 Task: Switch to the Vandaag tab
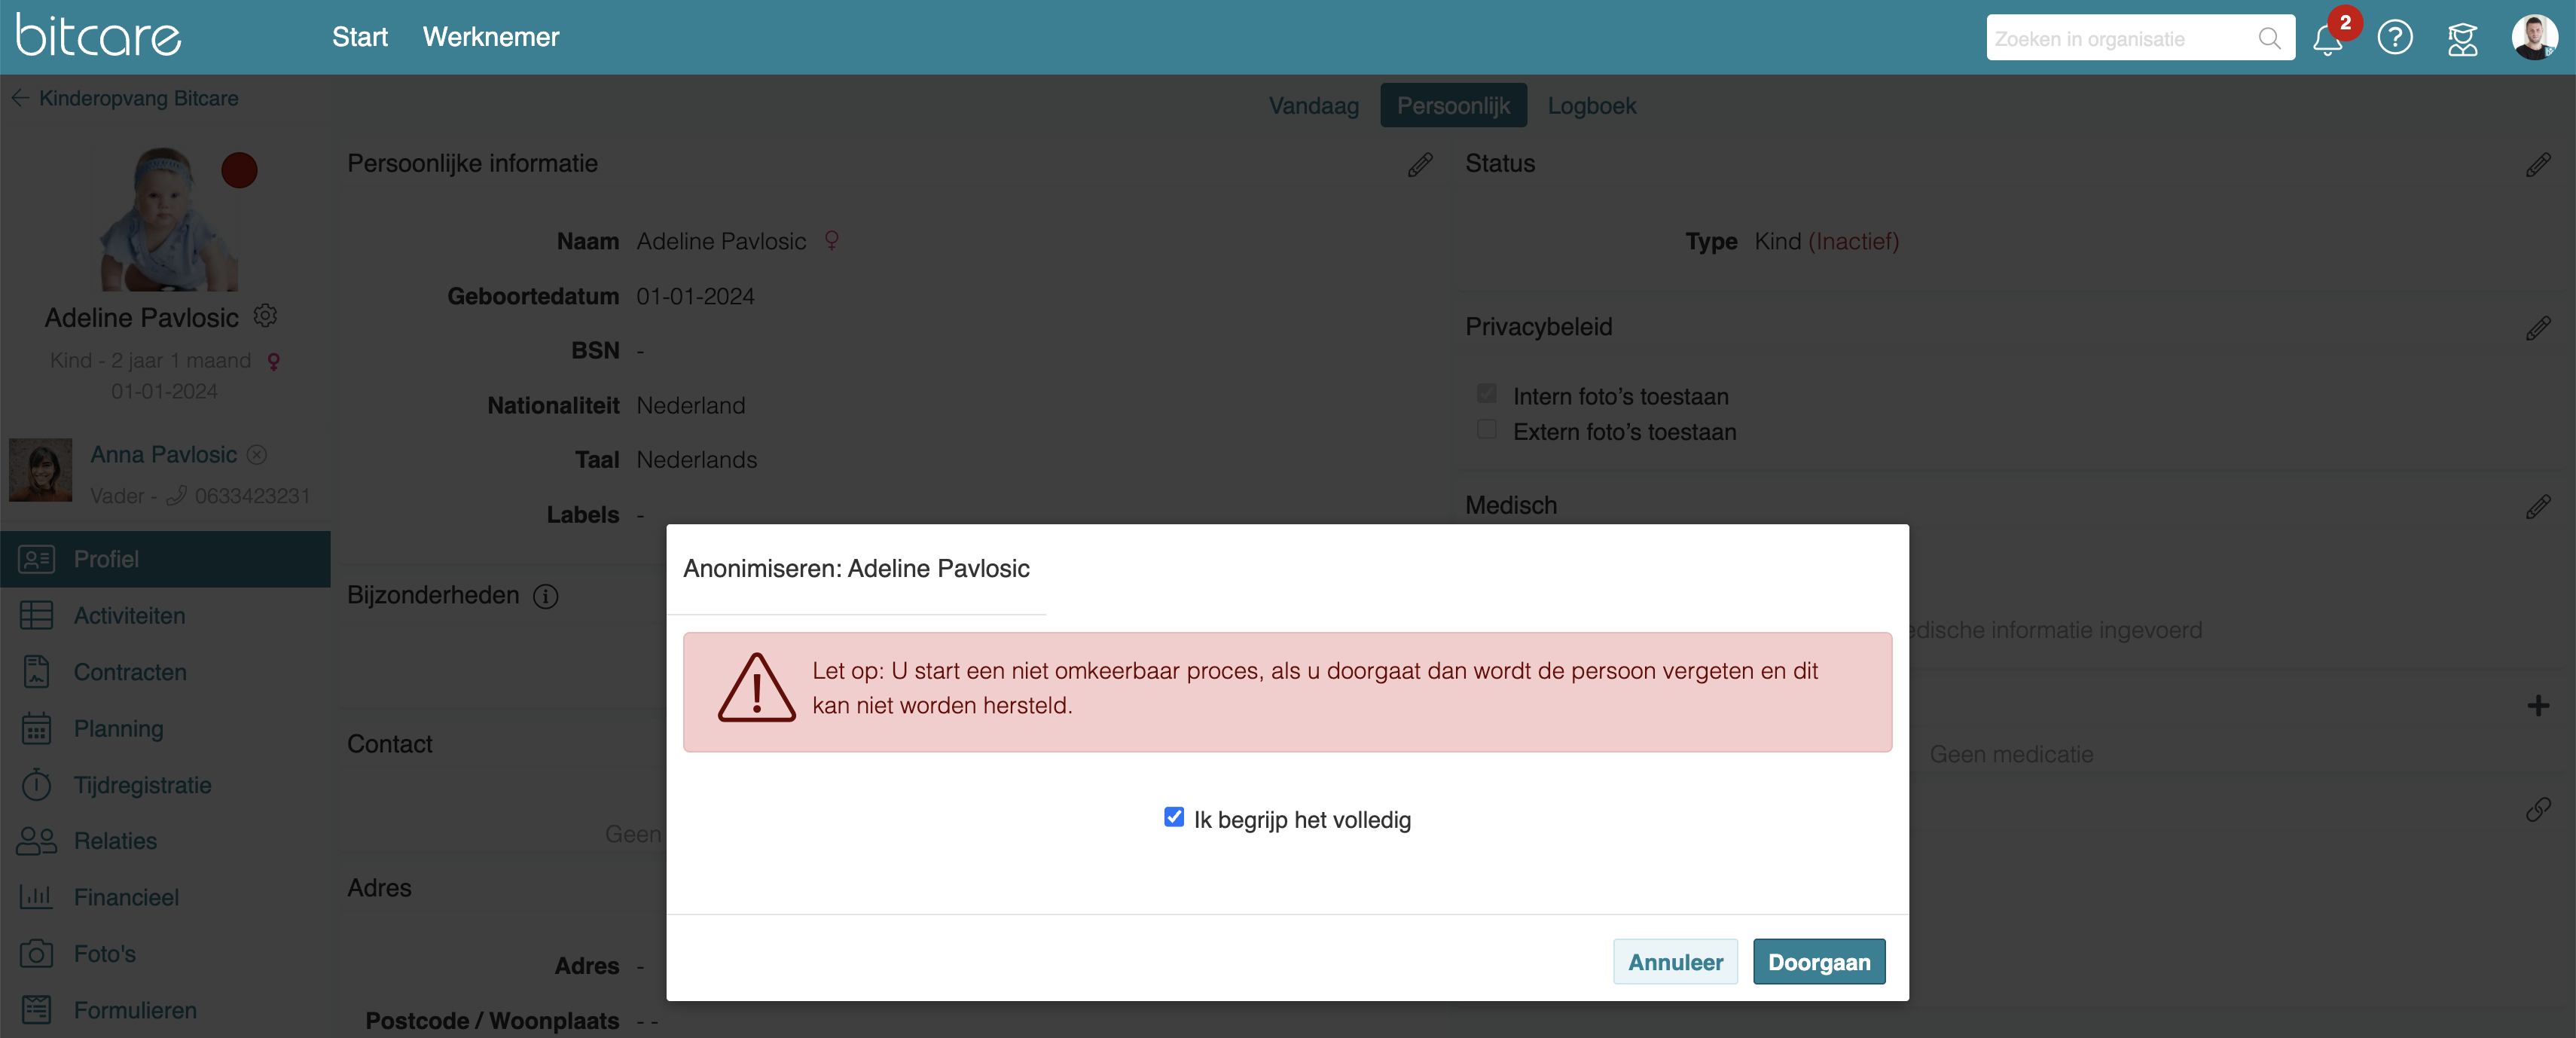(1313, 106)
